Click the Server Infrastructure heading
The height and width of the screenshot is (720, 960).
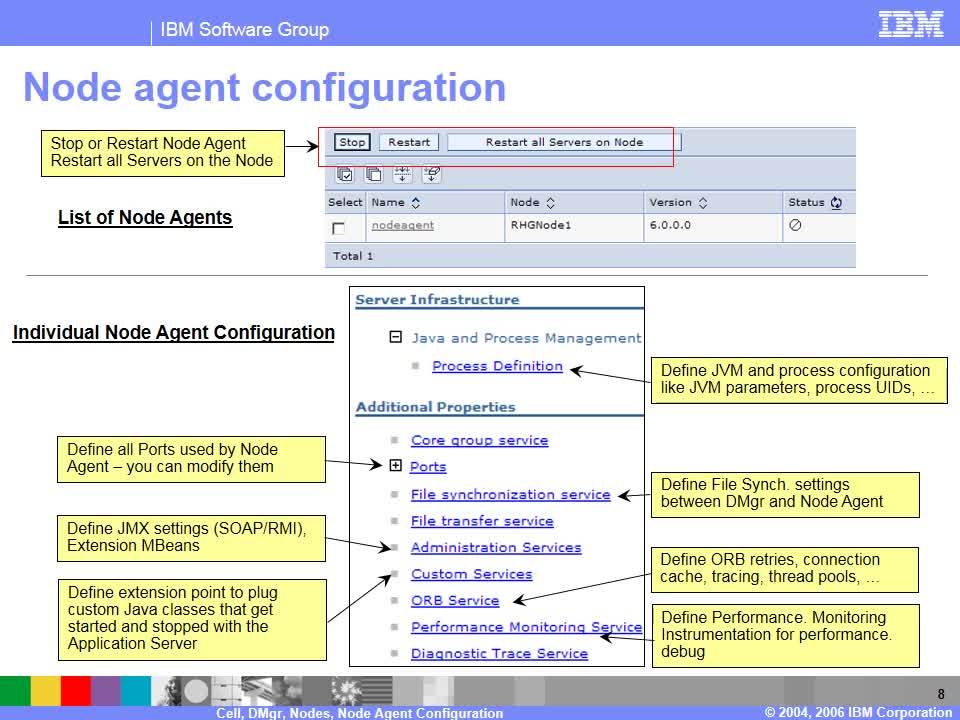(437, 299)
